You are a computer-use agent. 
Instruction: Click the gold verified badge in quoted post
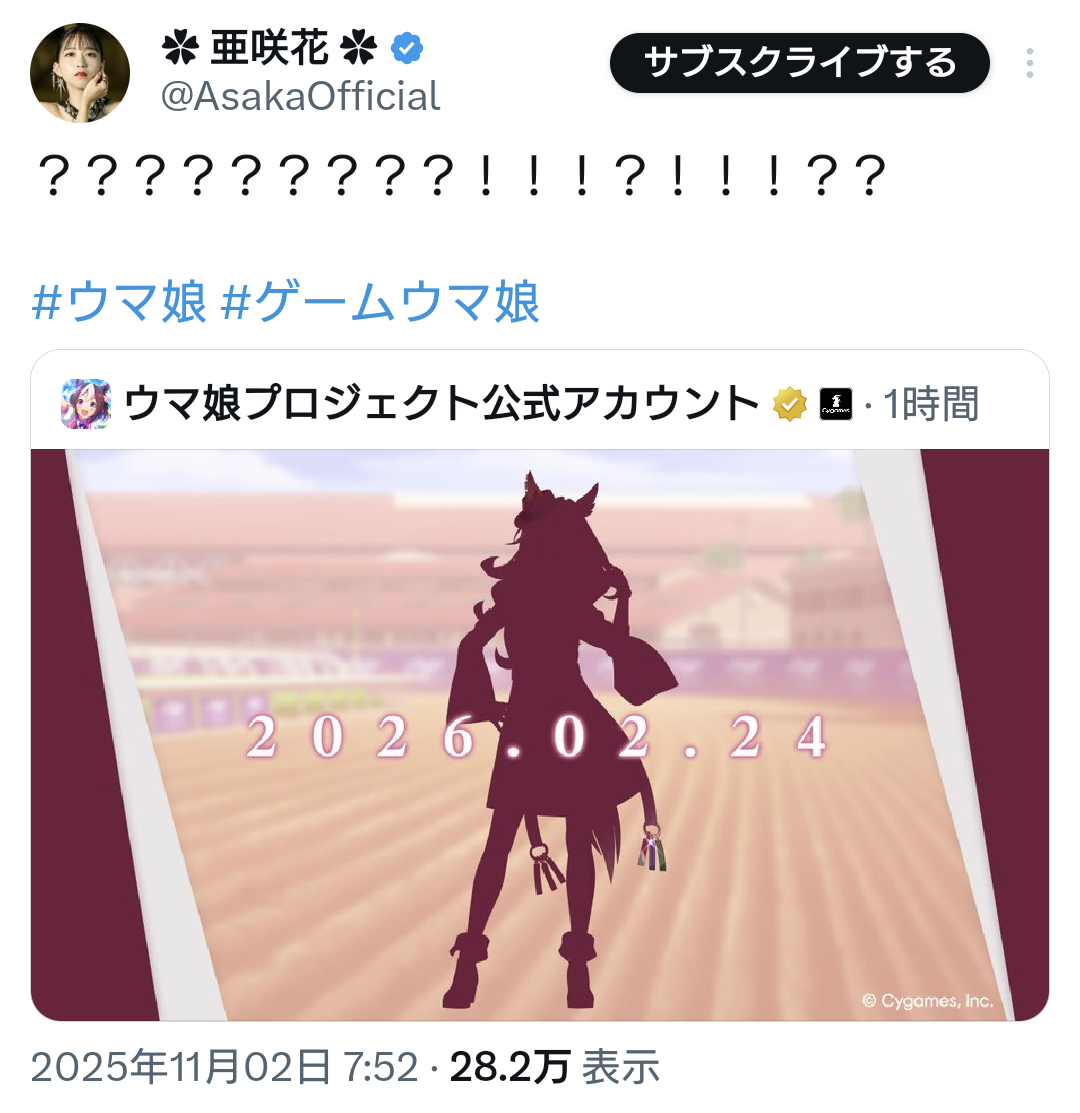coord(790,405)
